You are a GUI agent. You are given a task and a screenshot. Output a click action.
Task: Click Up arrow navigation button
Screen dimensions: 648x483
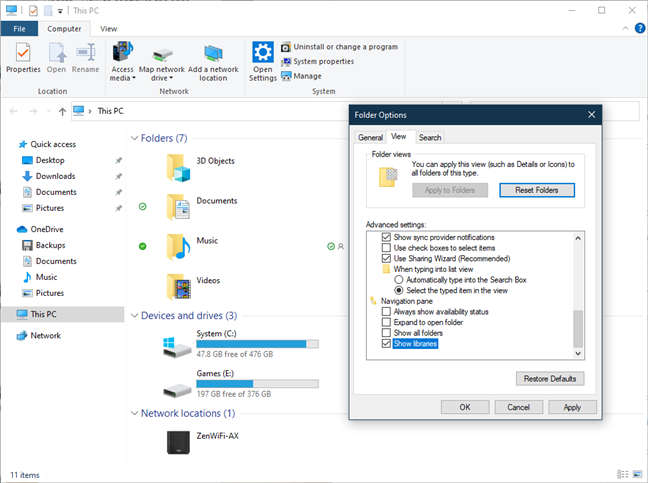(x=62, y=111)
